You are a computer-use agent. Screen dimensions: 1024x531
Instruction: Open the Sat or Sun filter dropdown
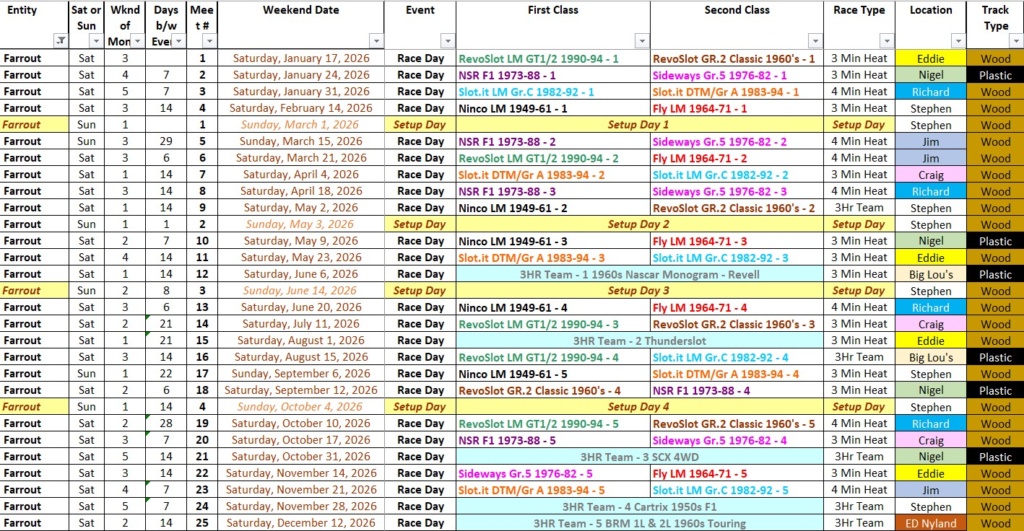point(96,41)
